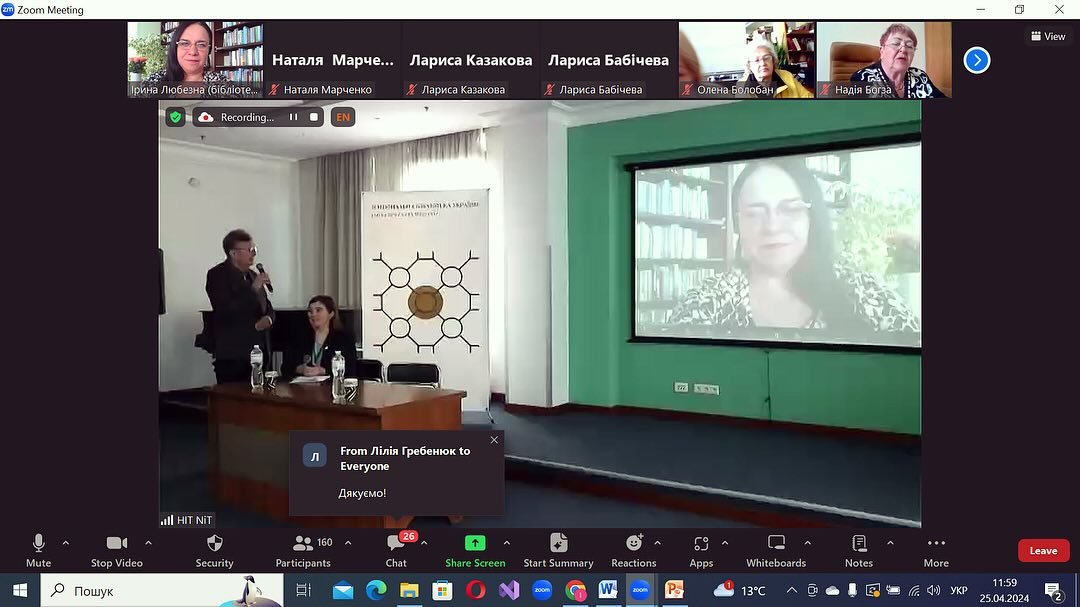The width and height of the screenshot is (1080, 607).
Task: Open the More options menu
Action: coord(936,551)
